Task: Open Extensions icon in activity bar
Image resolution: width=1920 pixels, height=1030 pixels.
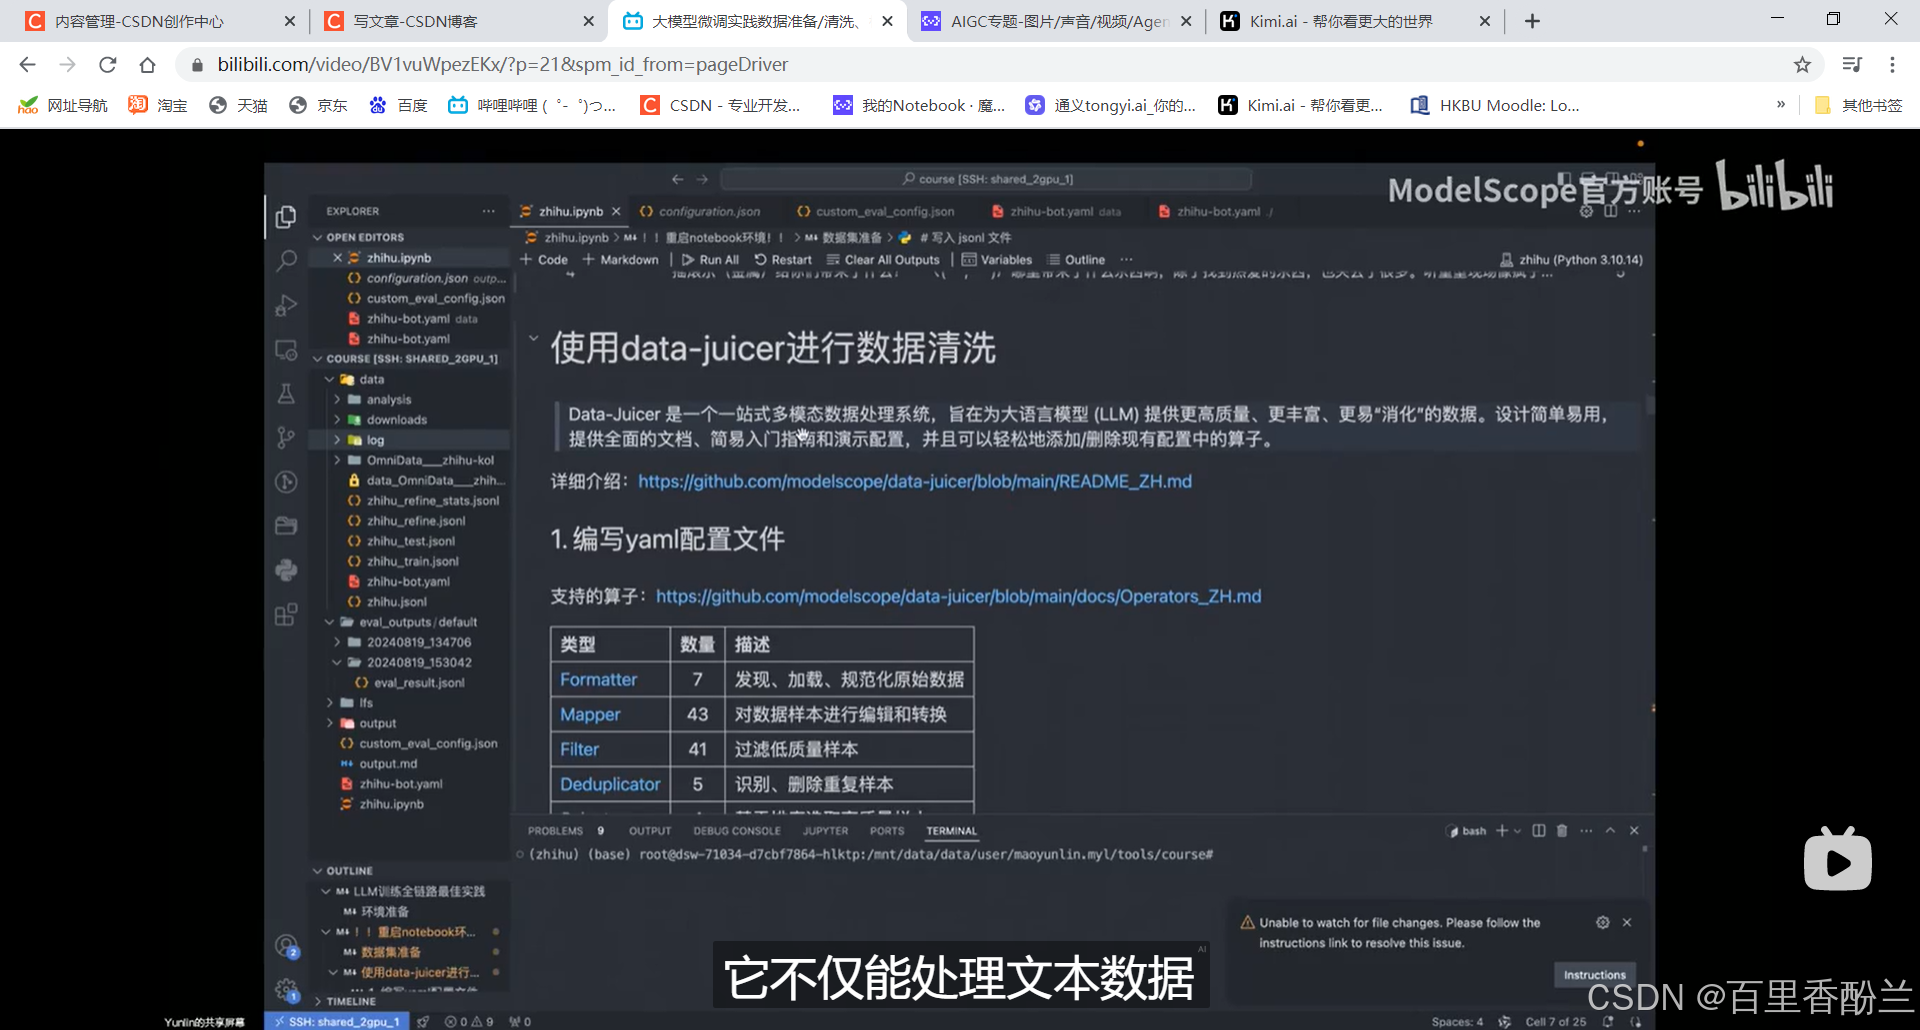Action: coord(286,614)
